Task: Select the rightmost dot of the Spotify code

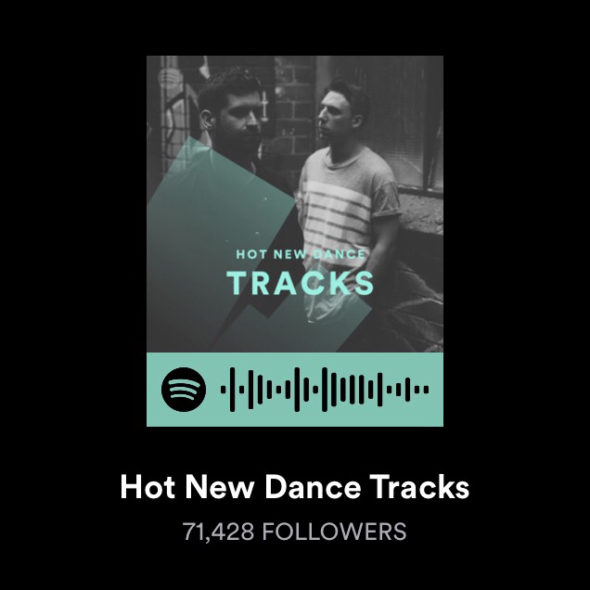Action: tap(426, 389)
